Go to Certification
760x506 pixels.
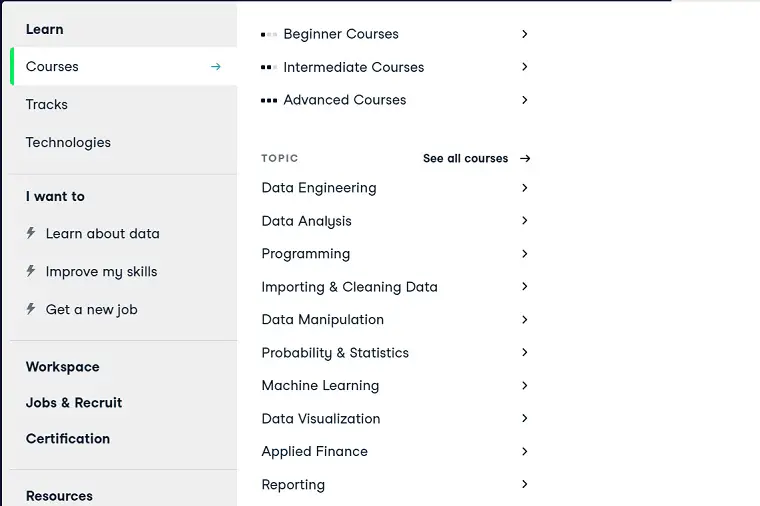68,439
